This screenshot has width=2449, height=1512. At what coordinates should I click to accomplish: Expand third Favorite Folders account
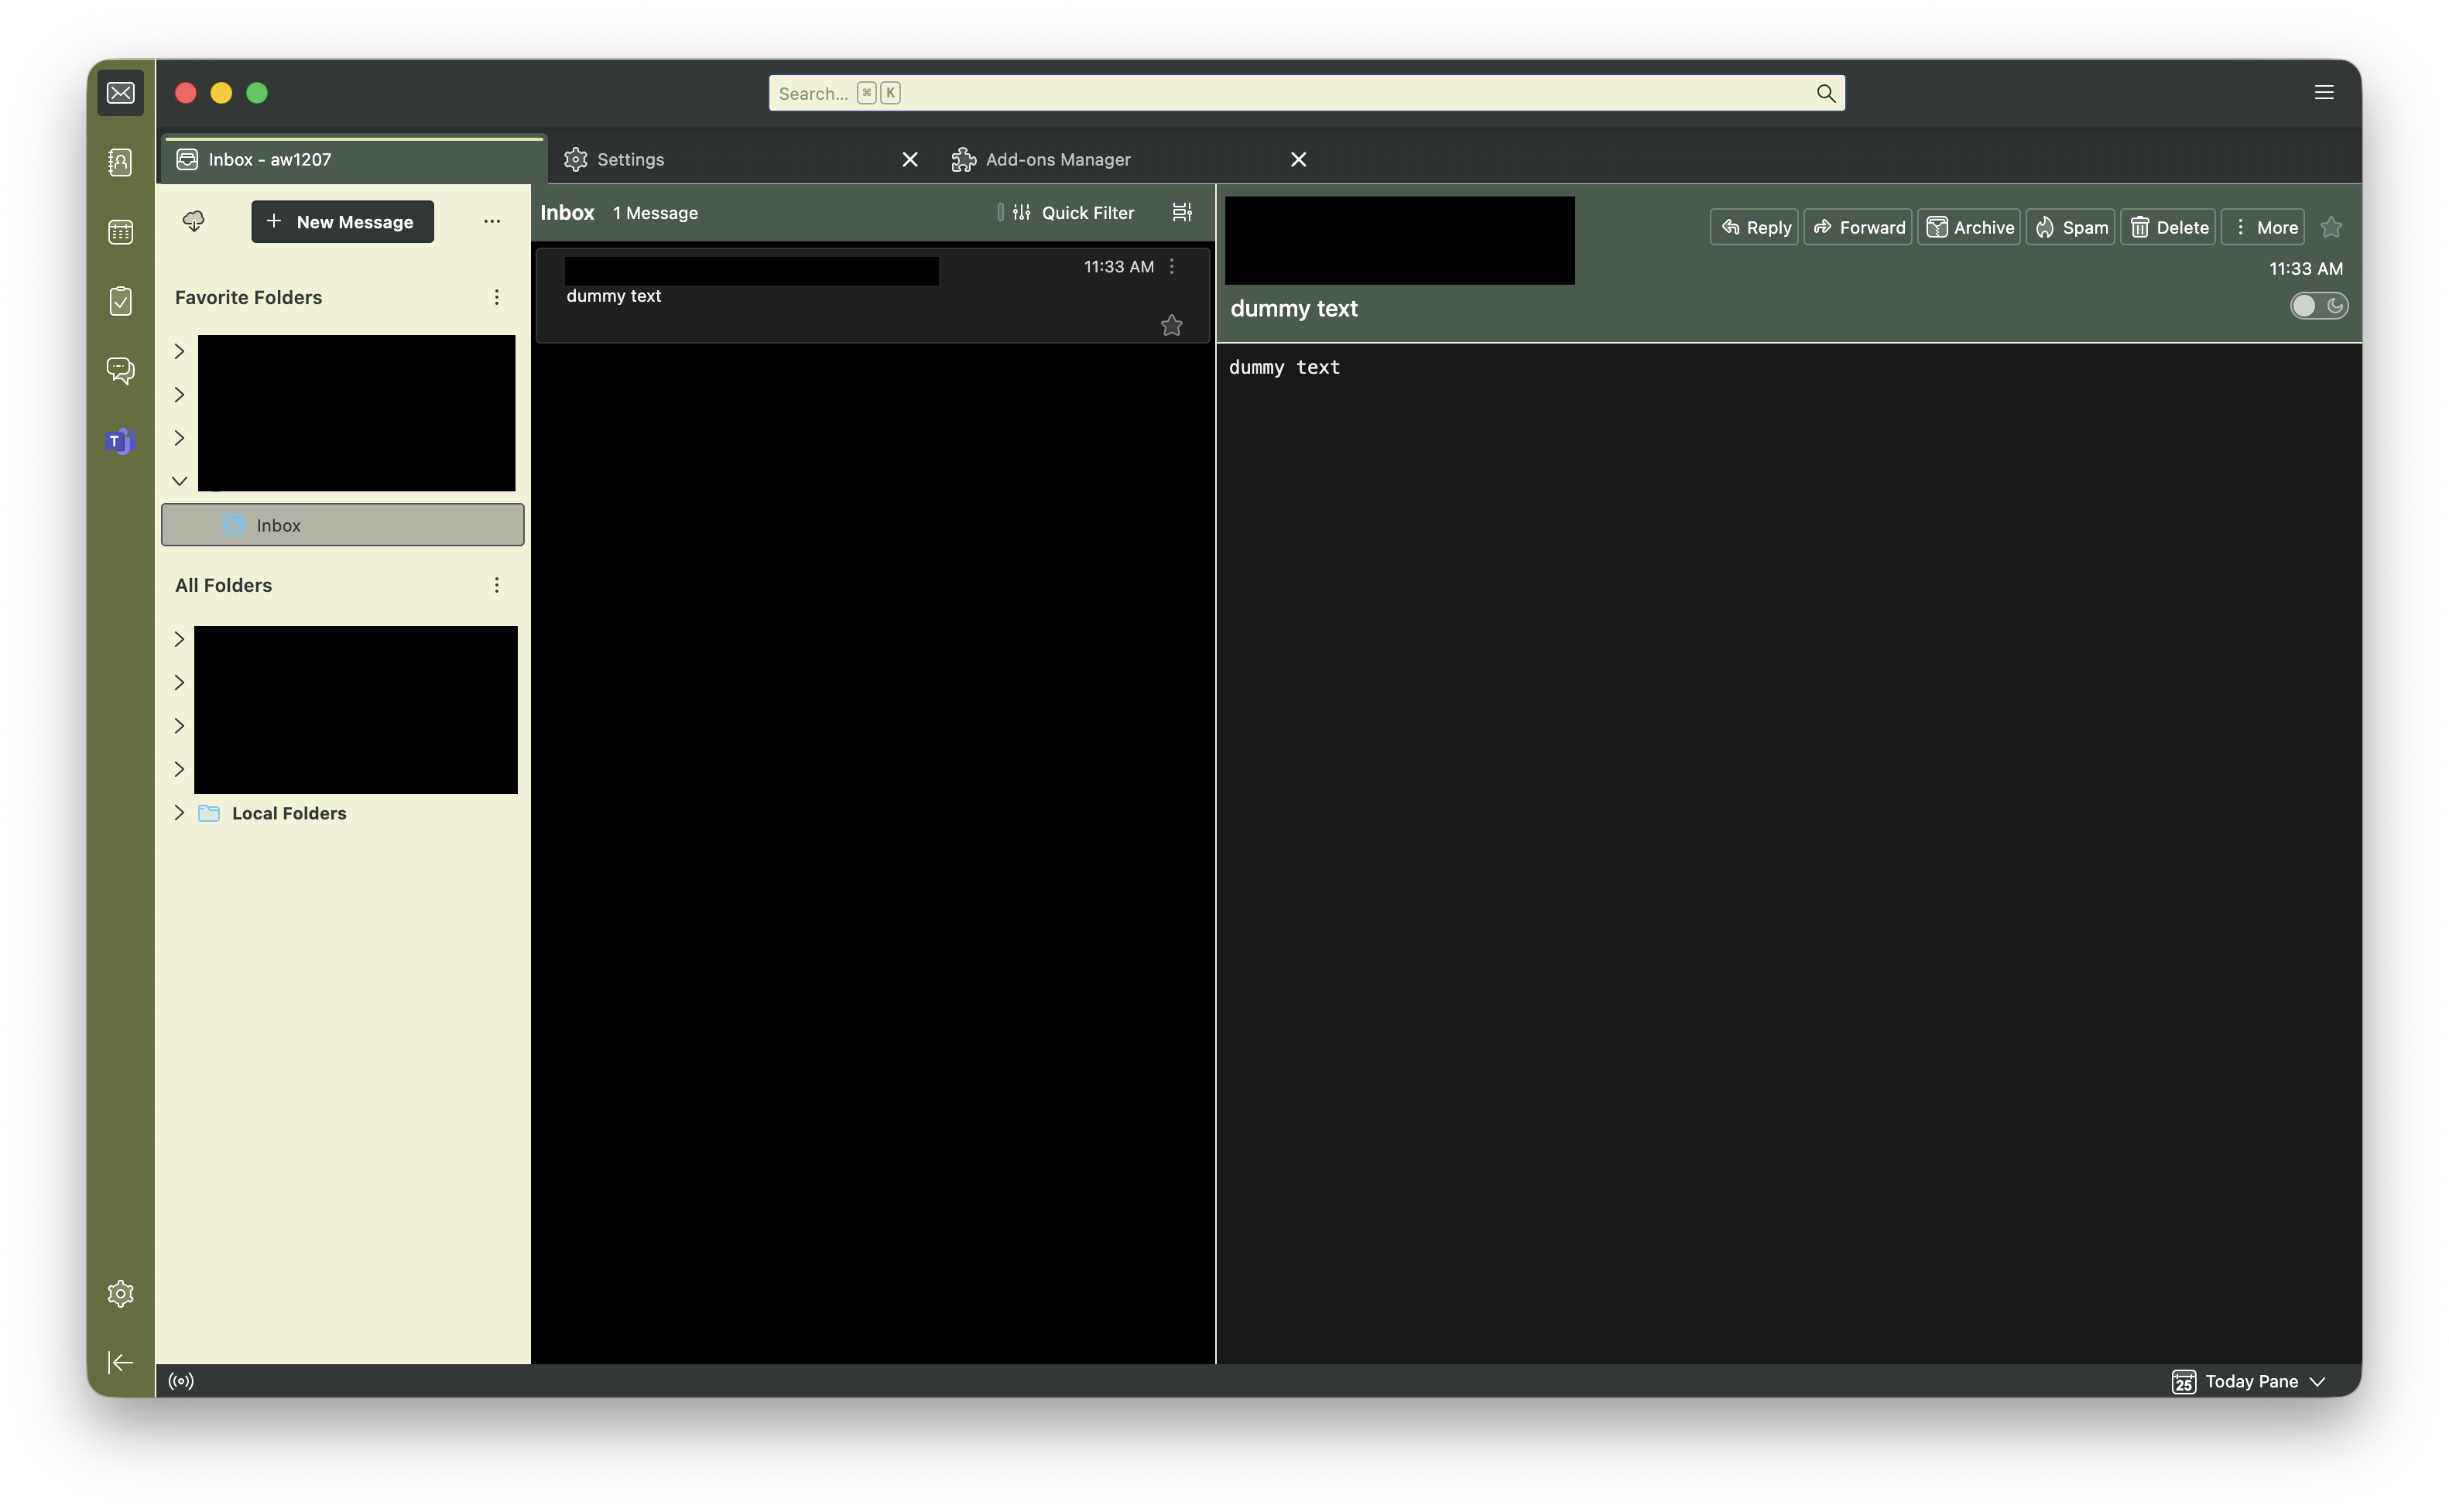coord(179,438)
